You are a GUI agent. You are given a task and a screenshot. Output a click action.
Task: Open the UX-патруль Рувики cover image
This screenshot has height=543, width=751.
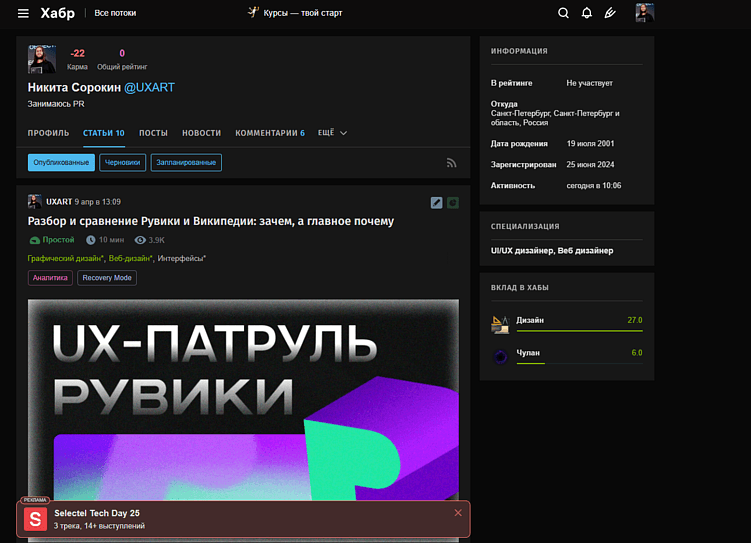[x=243, y=400]
